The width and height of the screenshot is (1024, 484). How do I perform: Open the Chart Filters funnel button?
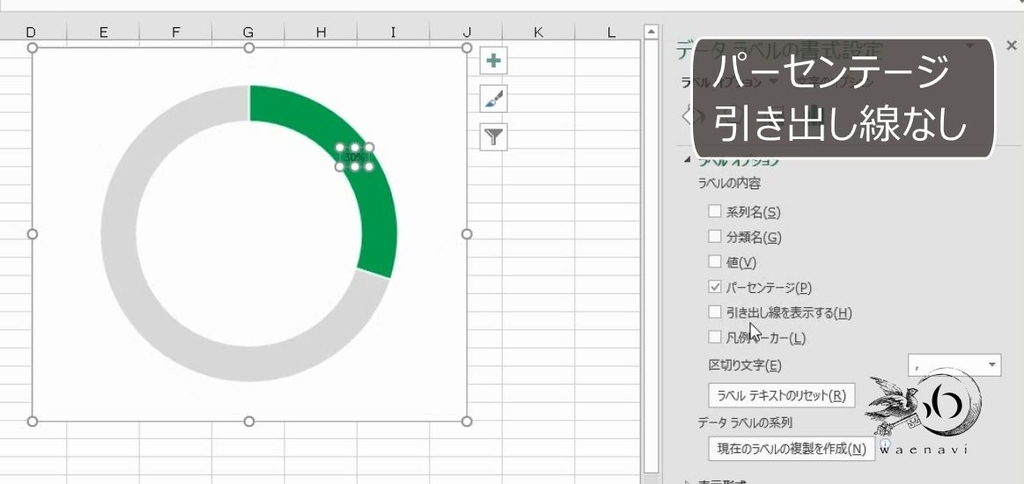pos(494,137)
